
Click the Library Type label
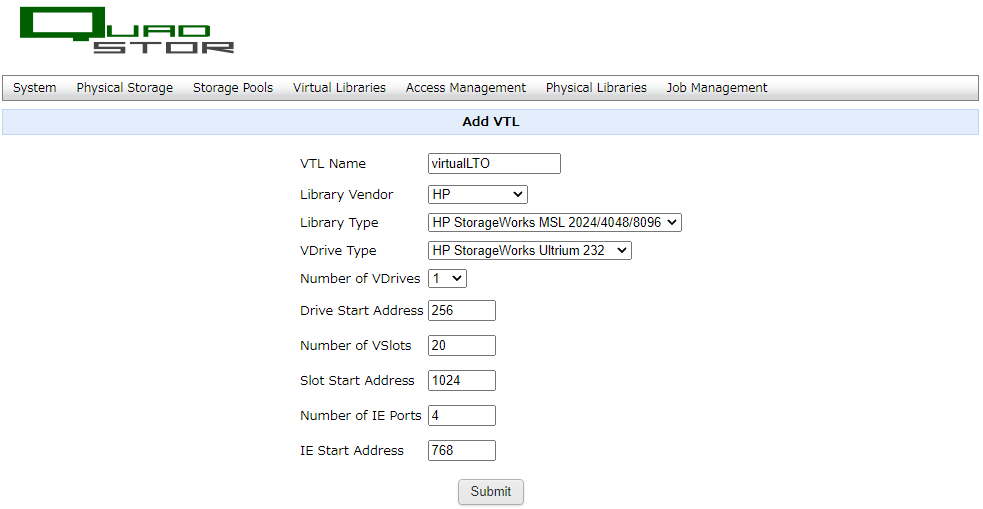[339, 223]
